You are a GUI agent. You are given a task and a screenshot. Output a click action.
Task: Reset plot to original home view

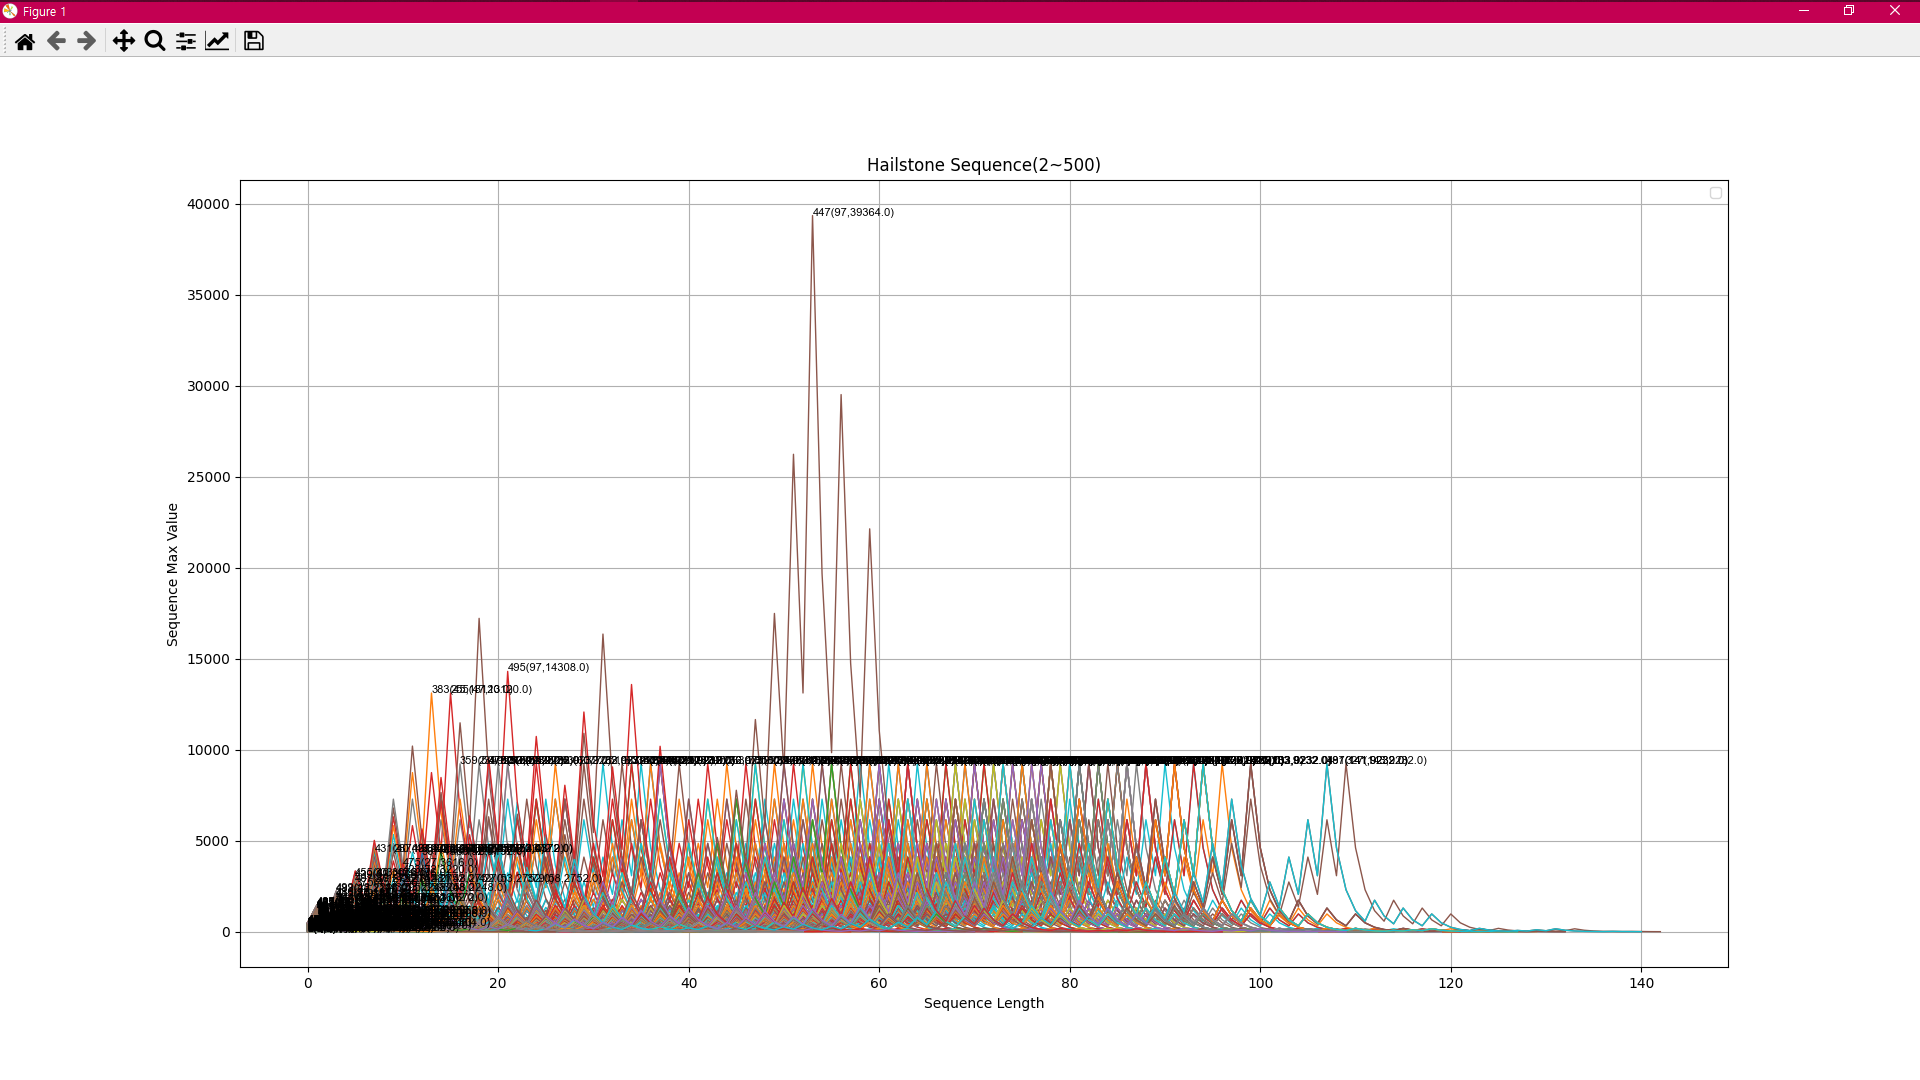tap(25, 41)
